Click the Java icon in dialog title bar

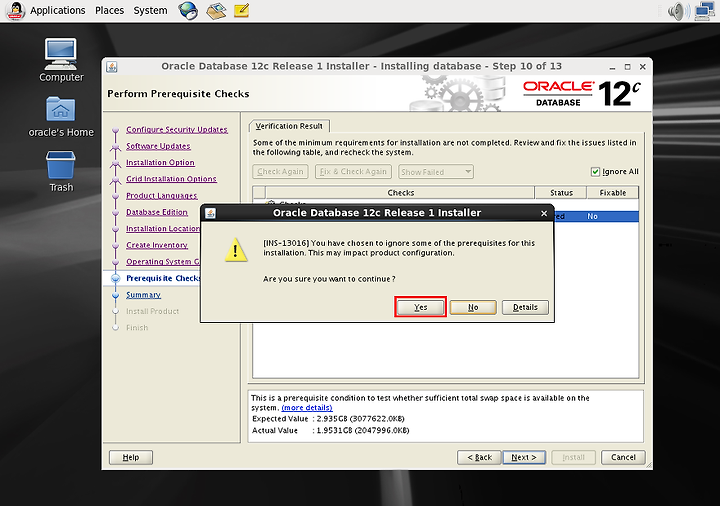coord(210,213)
